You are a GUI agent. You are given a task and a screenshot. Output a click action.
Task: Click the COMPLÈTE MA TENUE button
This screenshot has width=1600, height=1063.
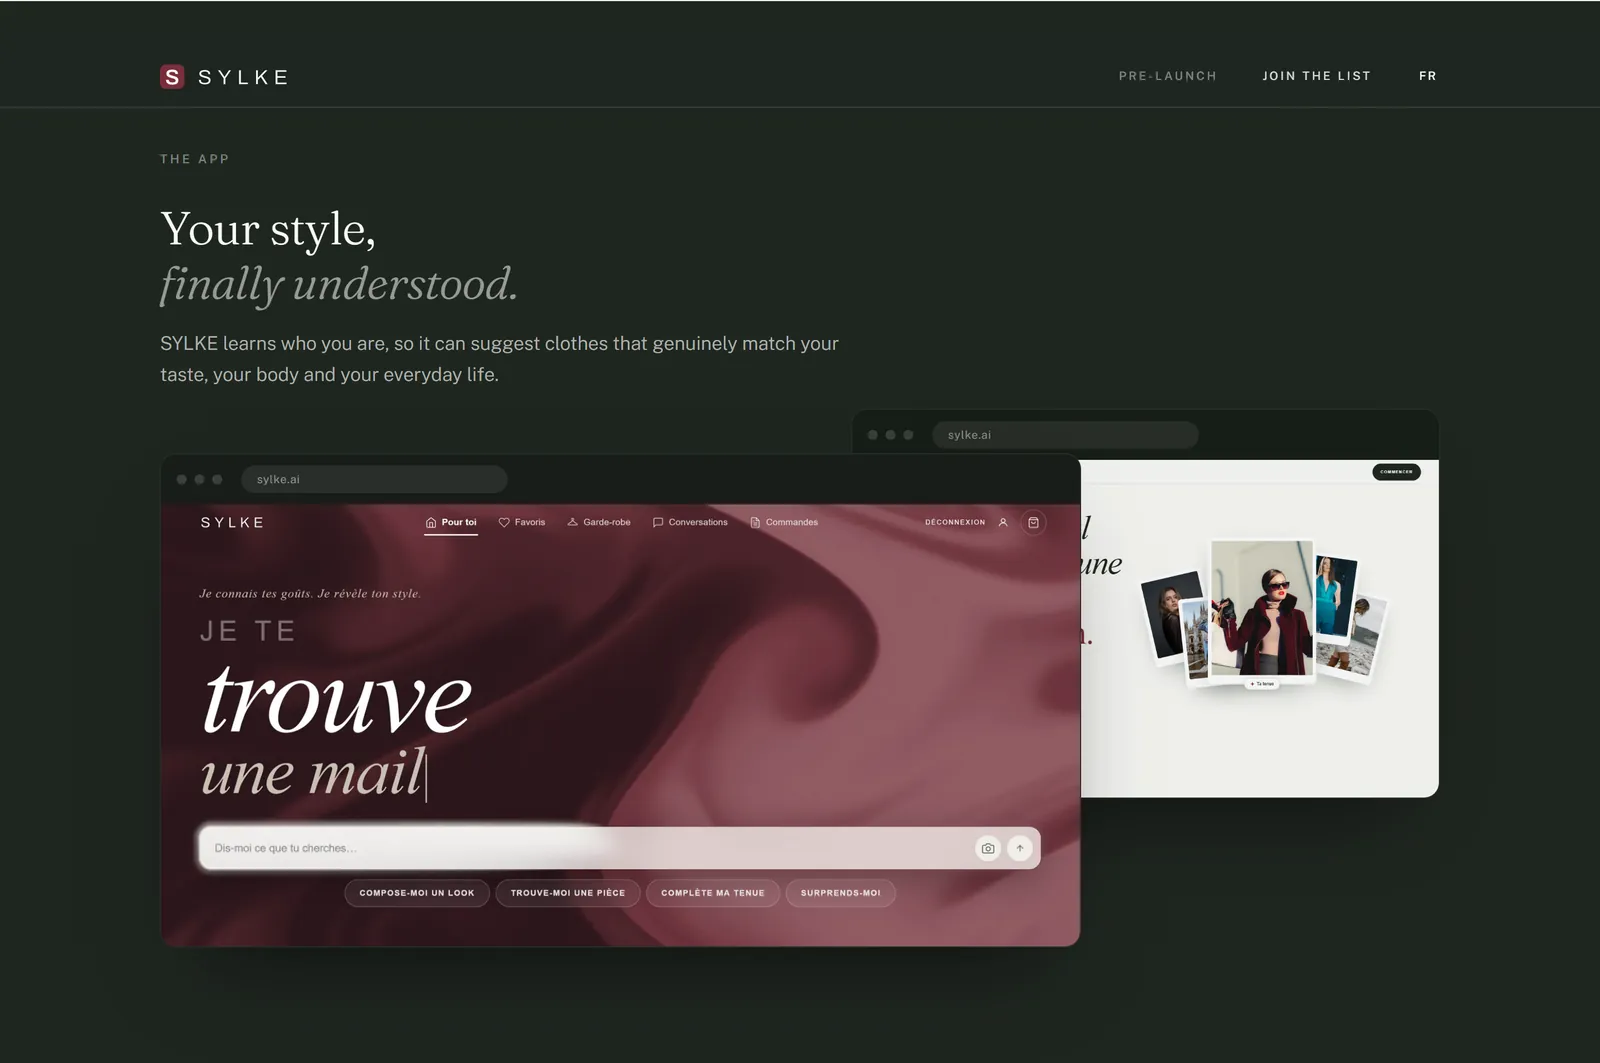pos(713,893)
